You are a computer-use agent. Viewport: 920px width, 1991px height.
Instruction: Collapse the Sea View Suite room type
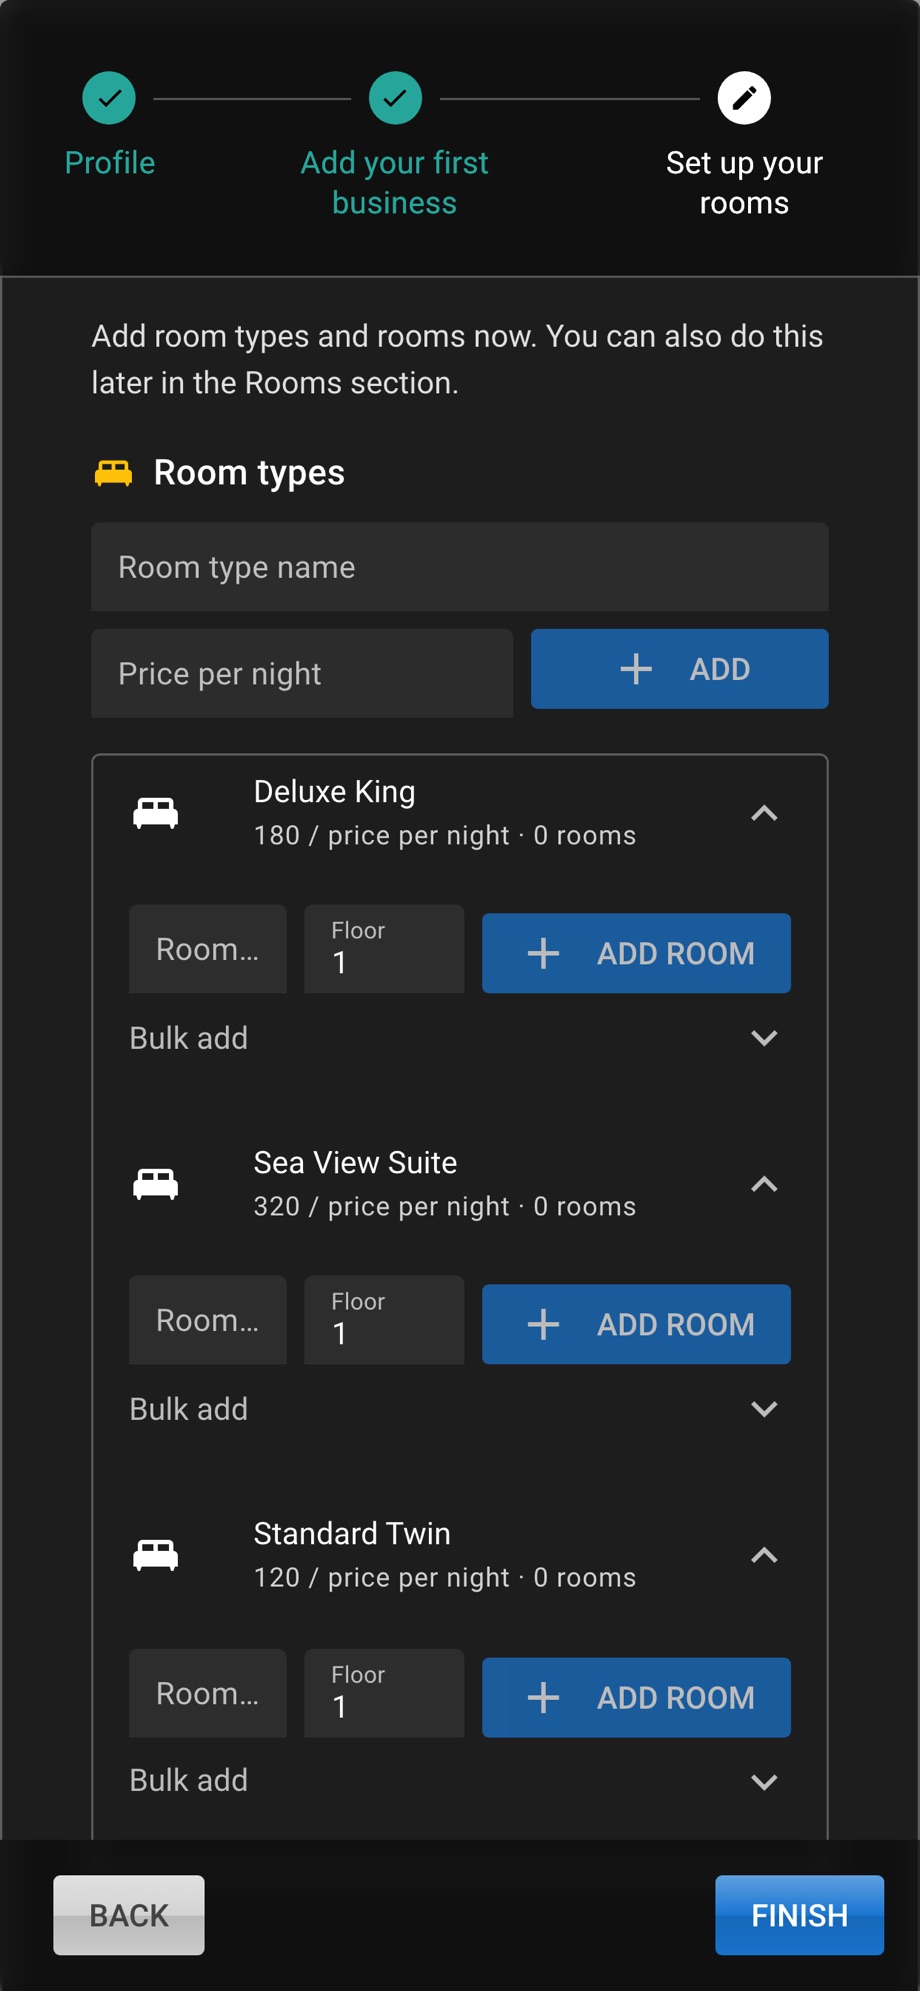tap(764, 1184)
